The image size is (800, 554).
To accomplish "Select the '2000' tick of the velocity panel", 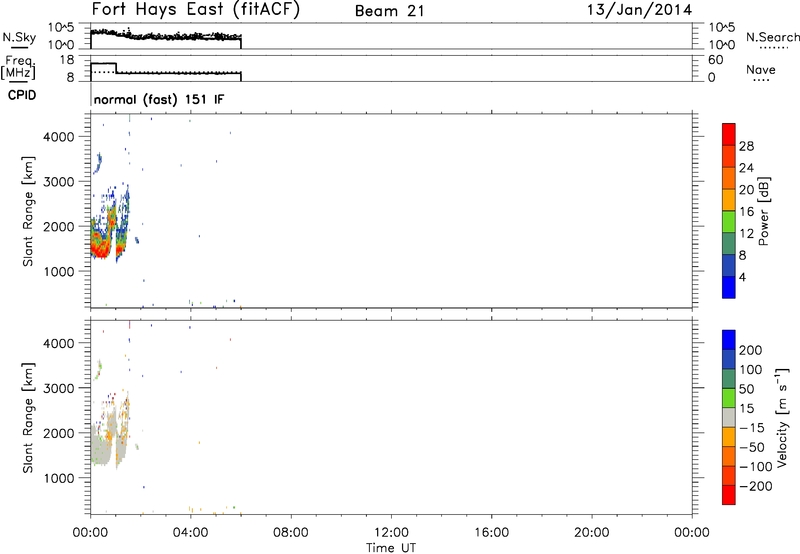I will coord(58,433).
